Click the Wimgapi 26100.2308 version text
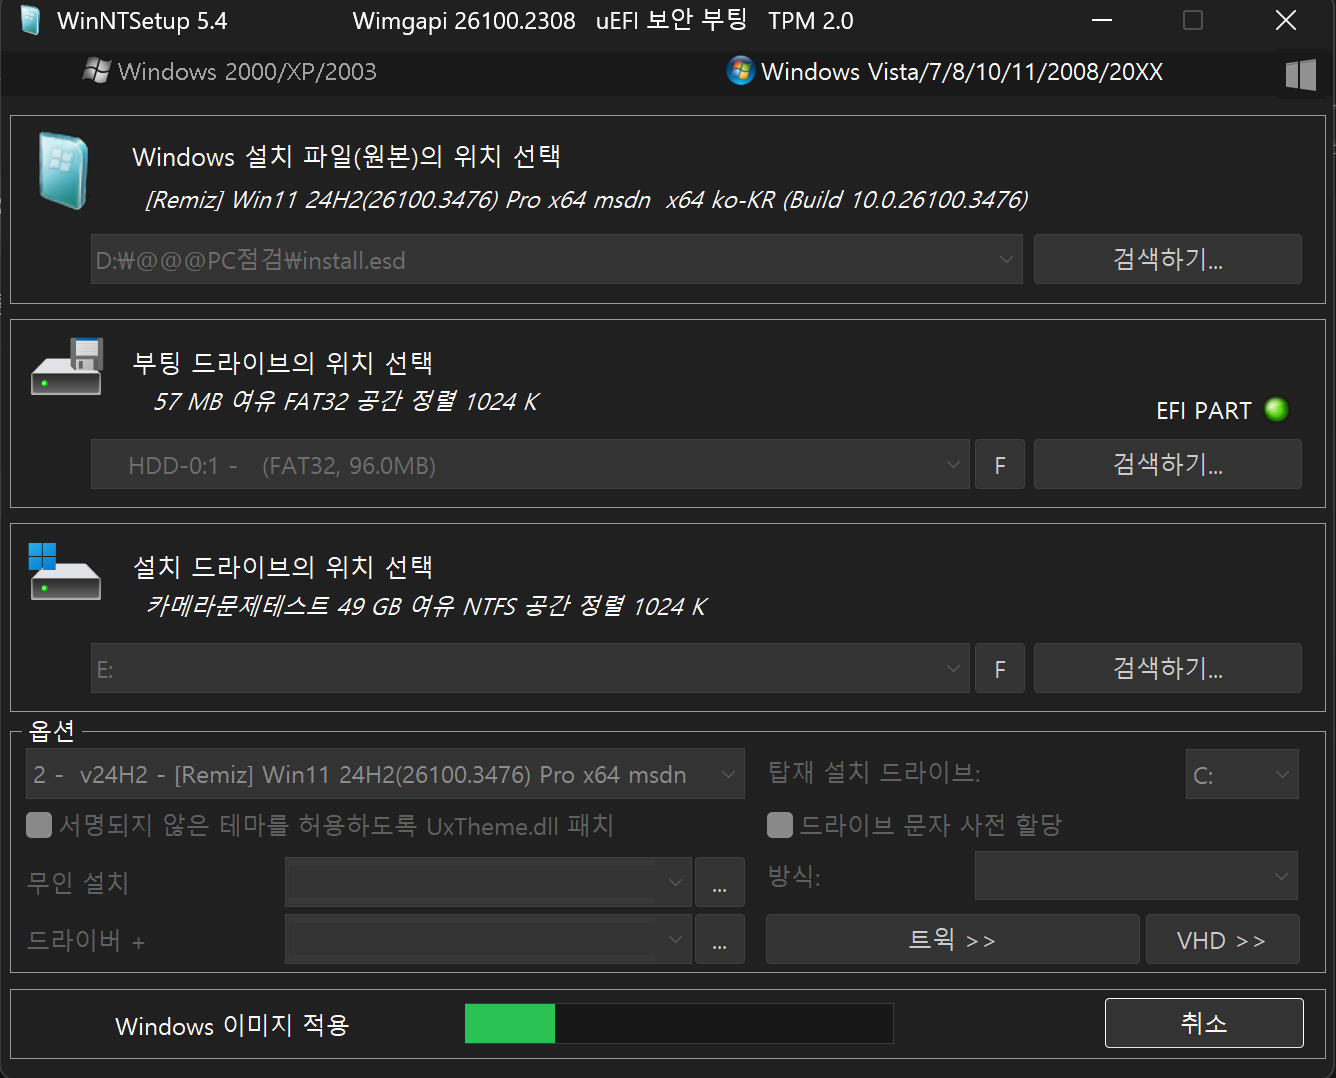The image size is (1336, 1078). tap(464, 21)
